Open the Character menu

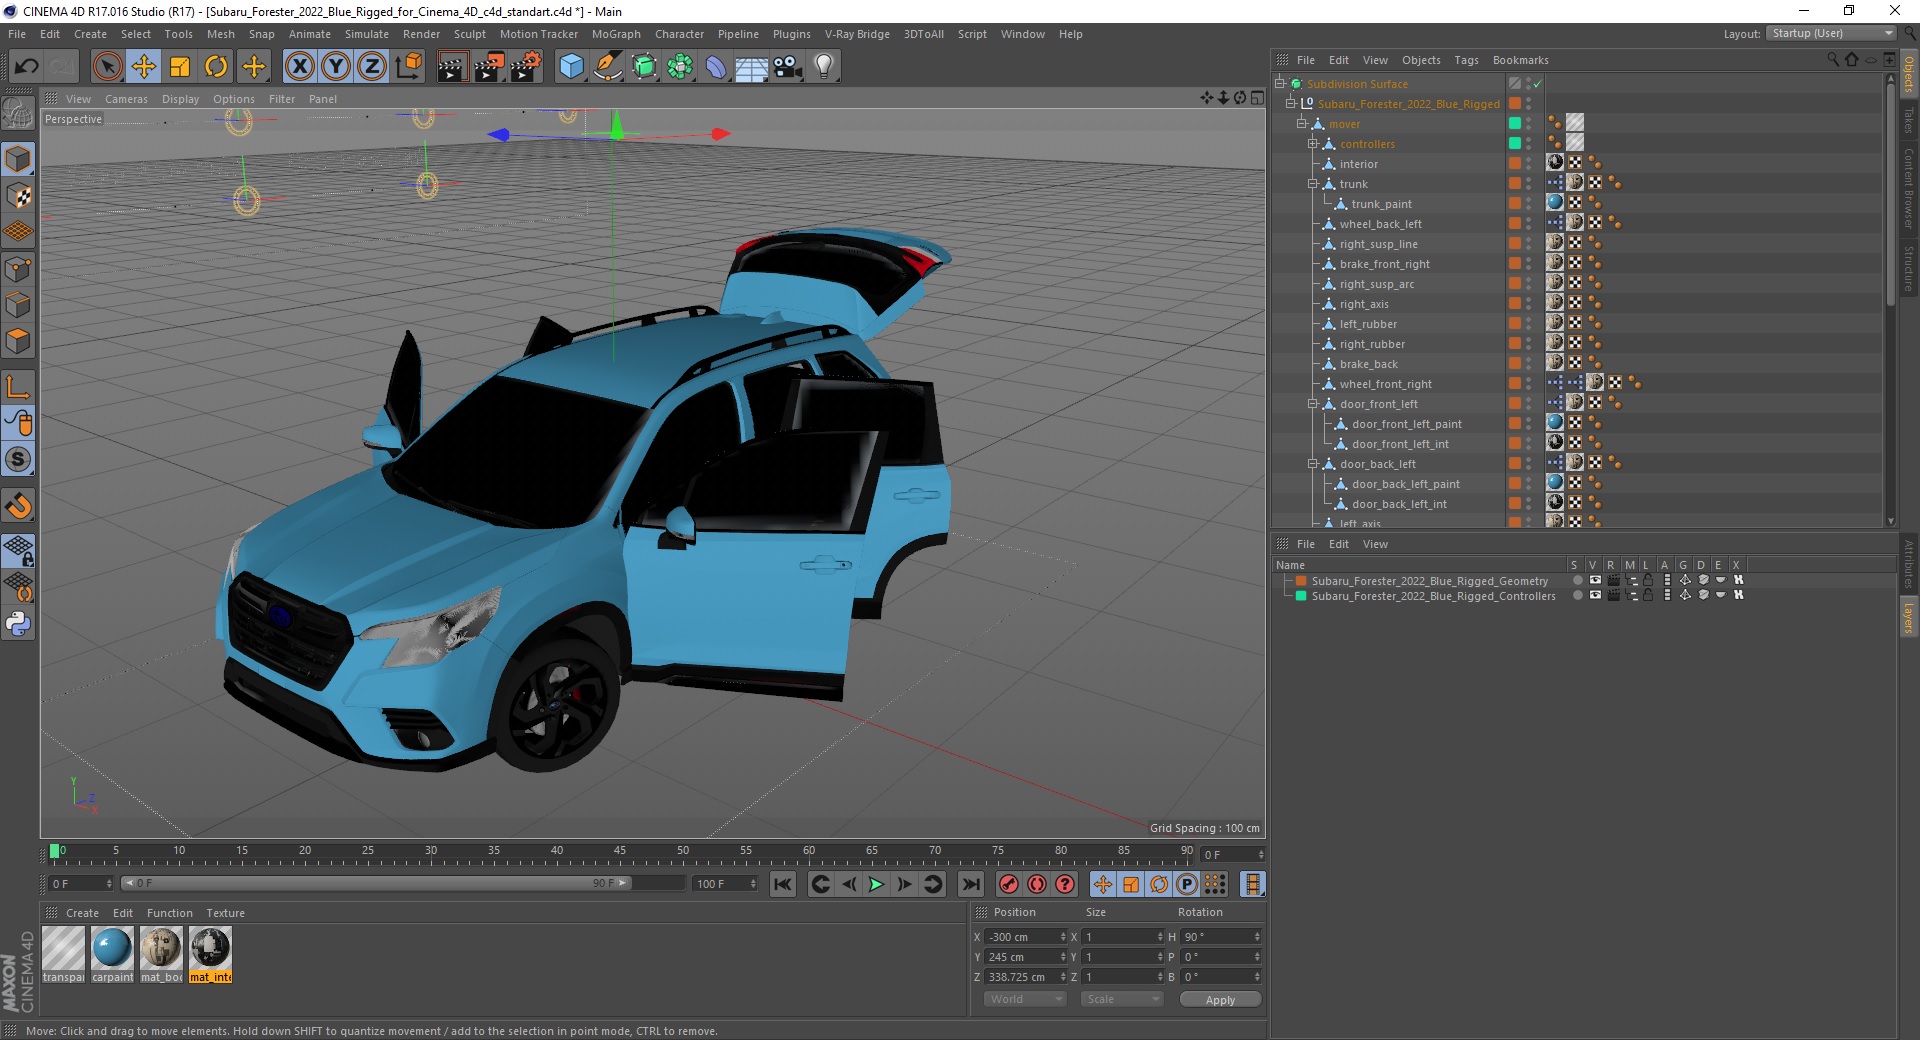pos(679,34)
